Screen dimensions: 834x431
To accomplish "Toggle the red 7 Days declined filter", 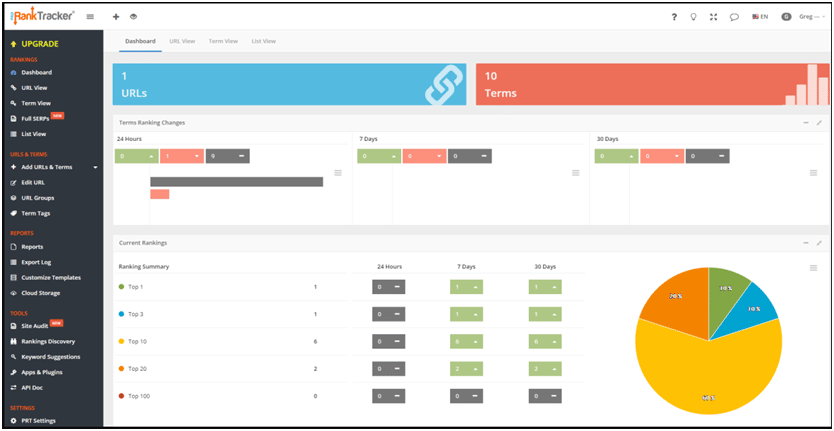I will click(424, 156).
